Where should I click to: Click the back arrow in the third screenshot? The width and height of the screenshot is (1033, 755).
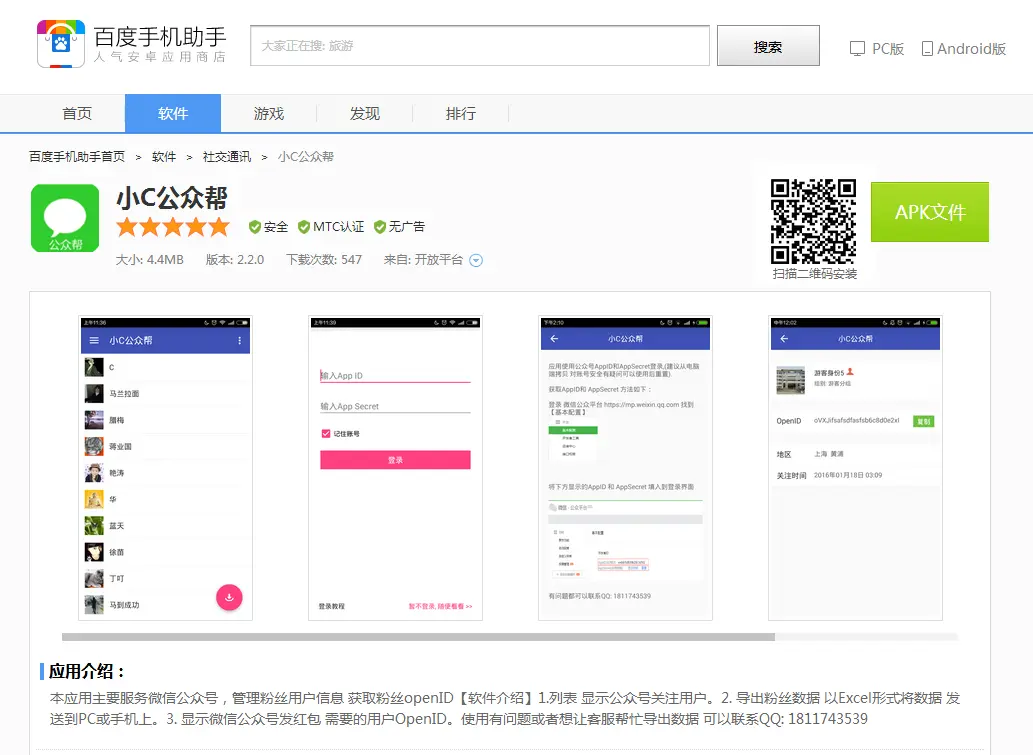click(554, 339)
